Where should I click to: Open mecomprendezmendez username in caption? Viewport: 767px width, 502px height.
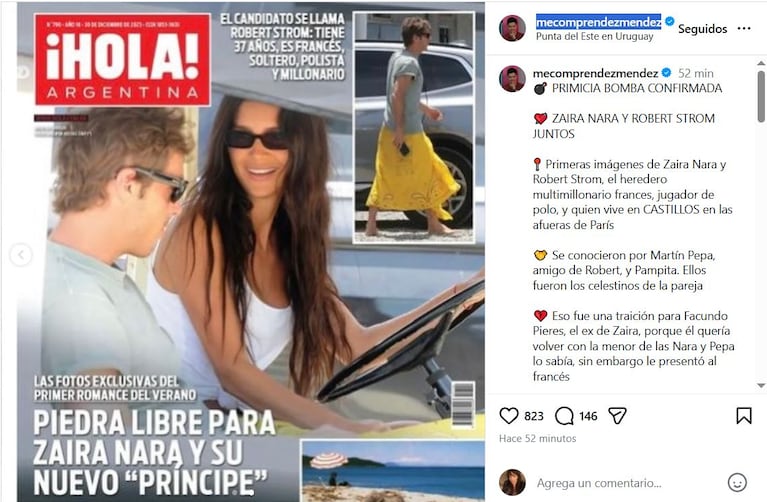[595, 73]
